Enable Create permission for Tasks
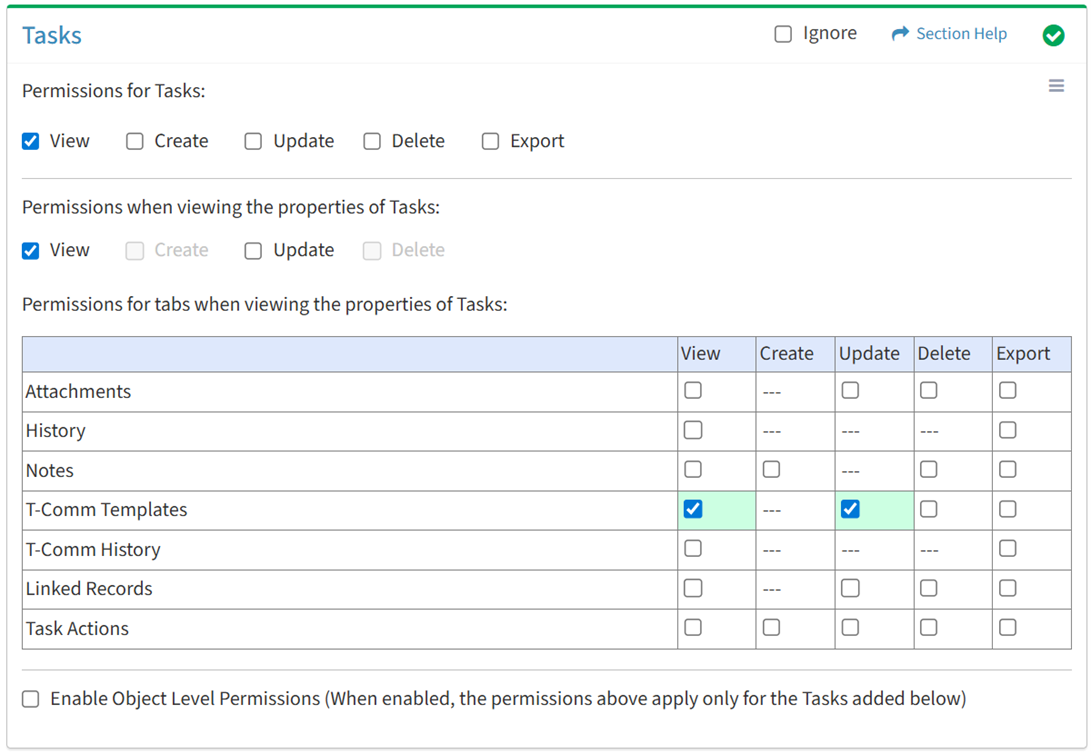The width and height of the screenshot is (1091, 754). 135,141
